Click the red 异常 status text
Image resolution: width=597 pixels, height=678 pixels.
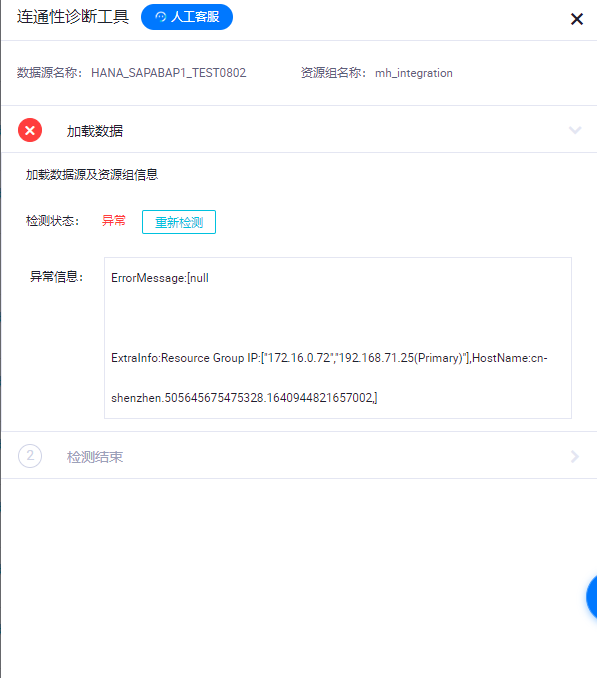114,221
